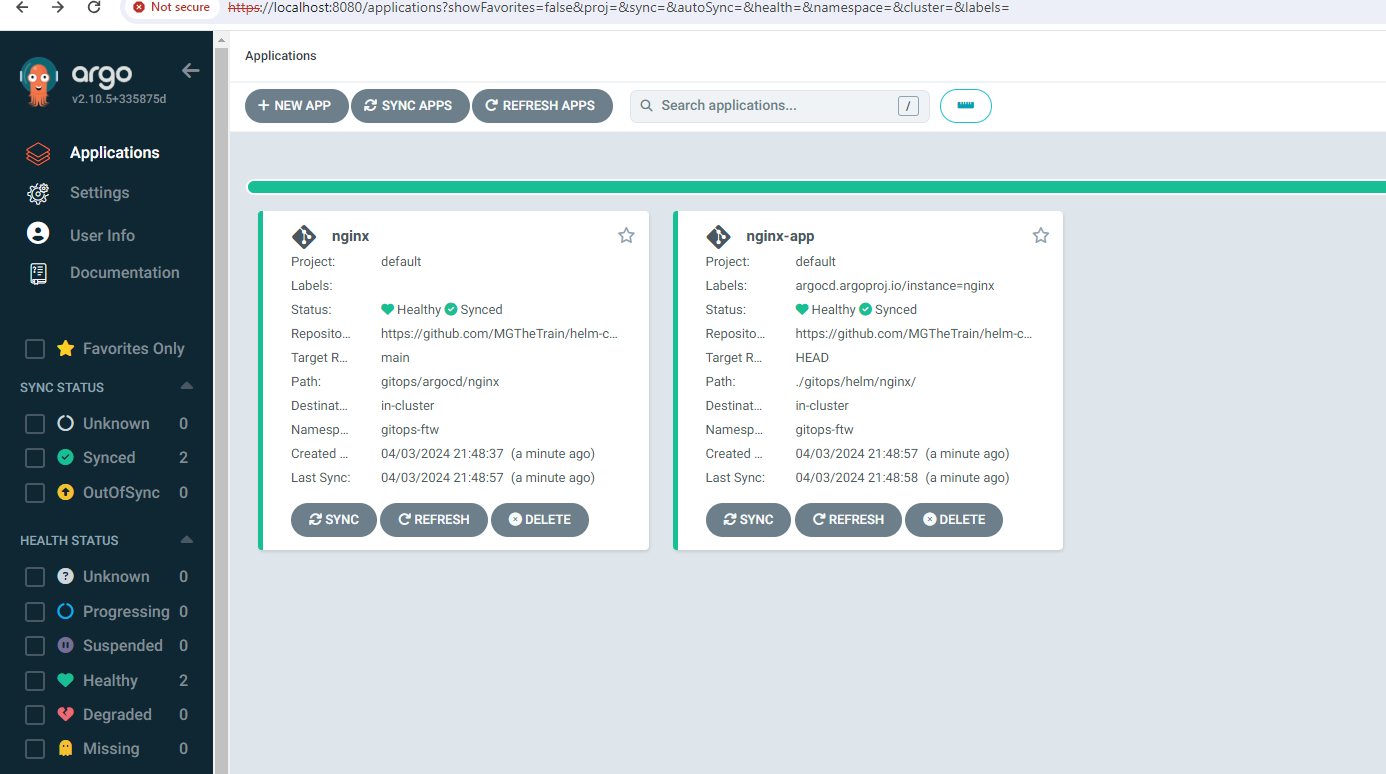Focus the Search applications field
The image size is (1386, 774).
pos(780,106)
